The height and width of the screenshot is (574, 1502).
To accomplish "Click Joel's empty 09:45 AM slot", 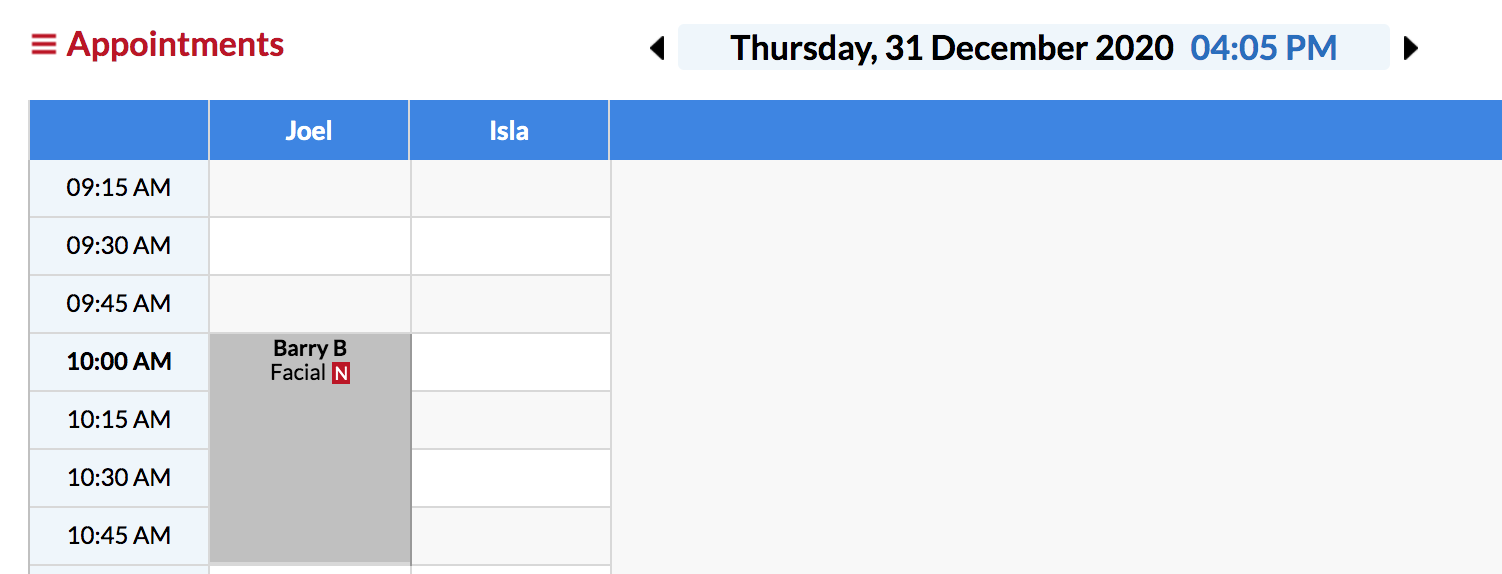I will (309, 304).
